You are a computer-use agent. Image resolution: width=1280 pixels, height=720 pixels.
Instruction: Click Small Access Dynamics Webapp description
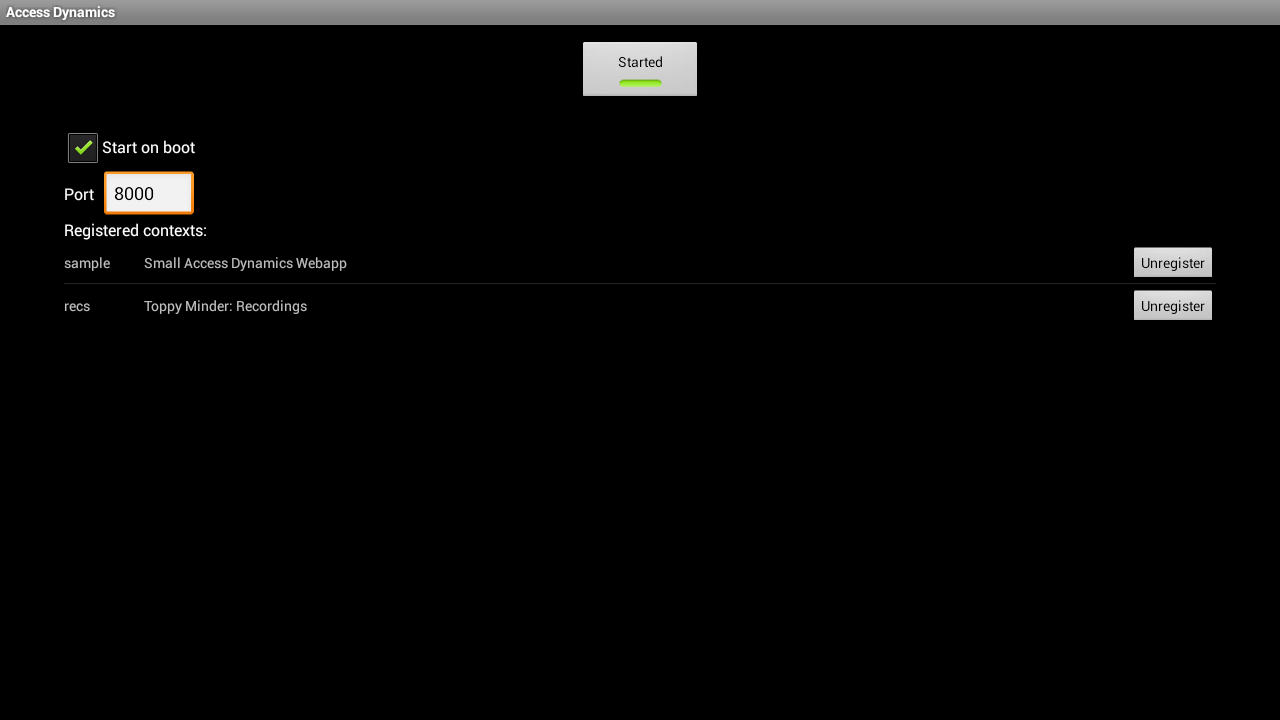[245, 263]
